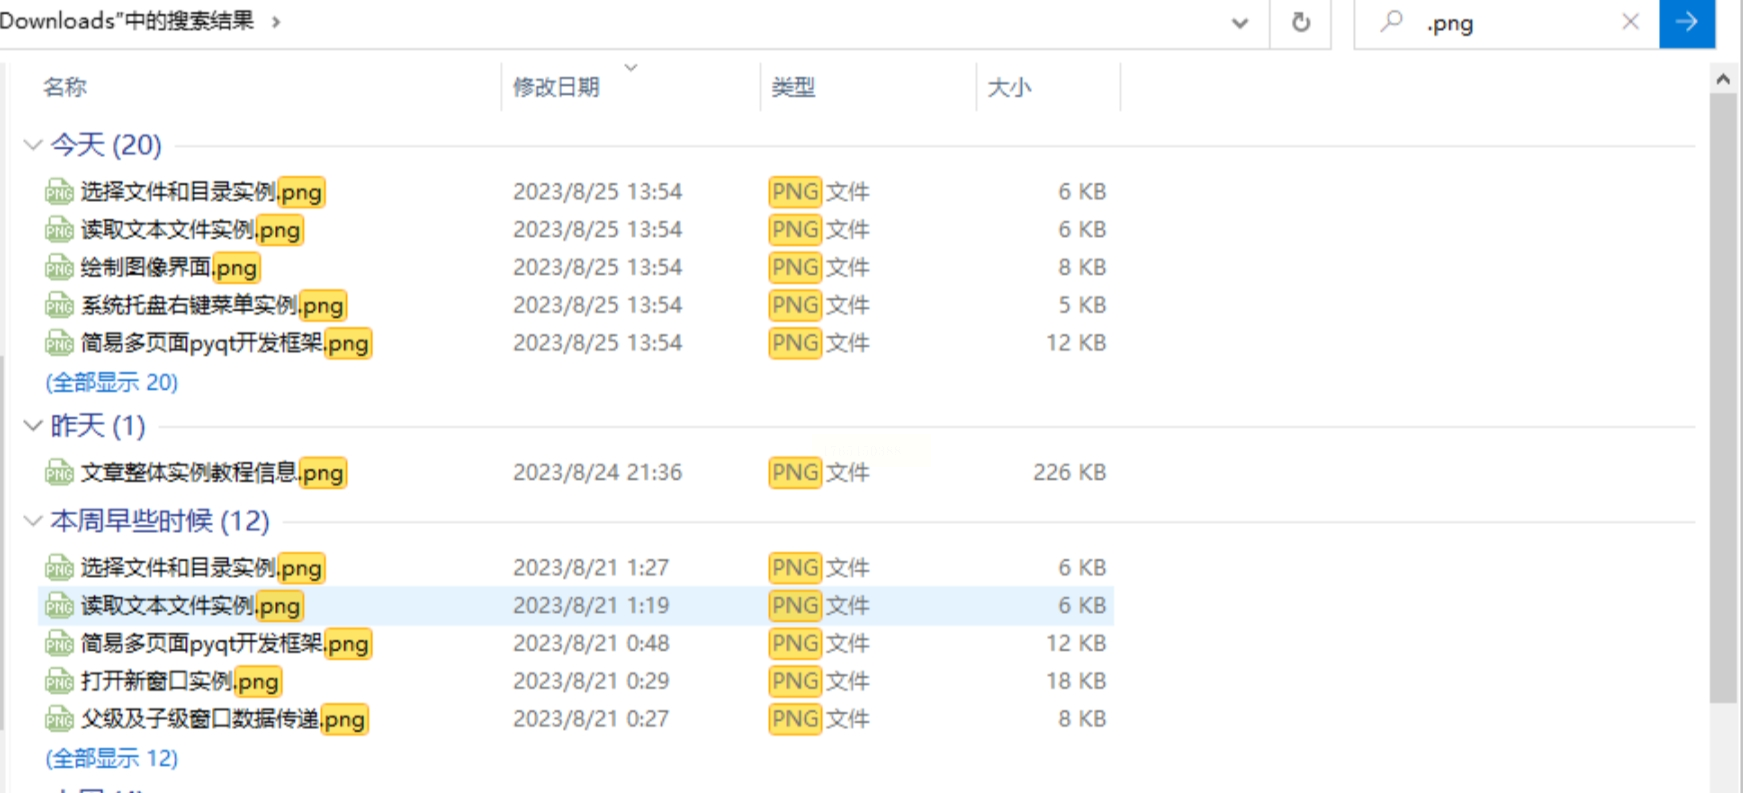Select the file name 系统托盘右键菜单实例.png
The image size is (1743, 793).
[214, 305]
